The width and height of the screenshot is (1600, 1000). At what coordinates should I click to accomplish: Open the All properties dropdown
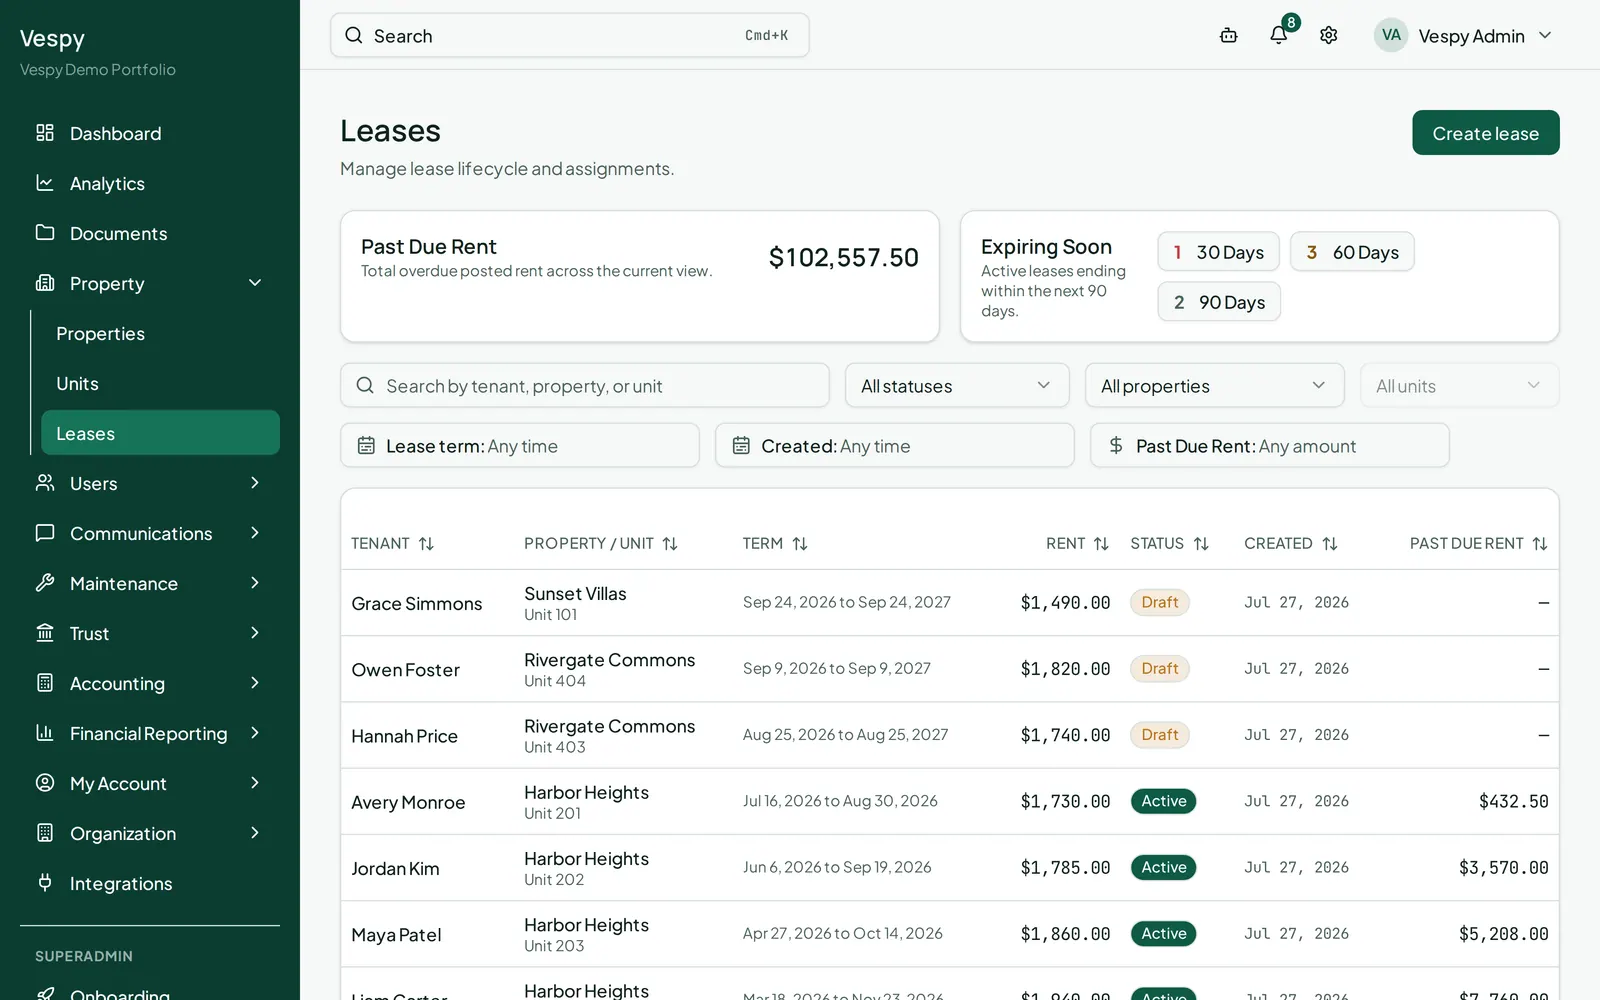[x=1215, y=385]
